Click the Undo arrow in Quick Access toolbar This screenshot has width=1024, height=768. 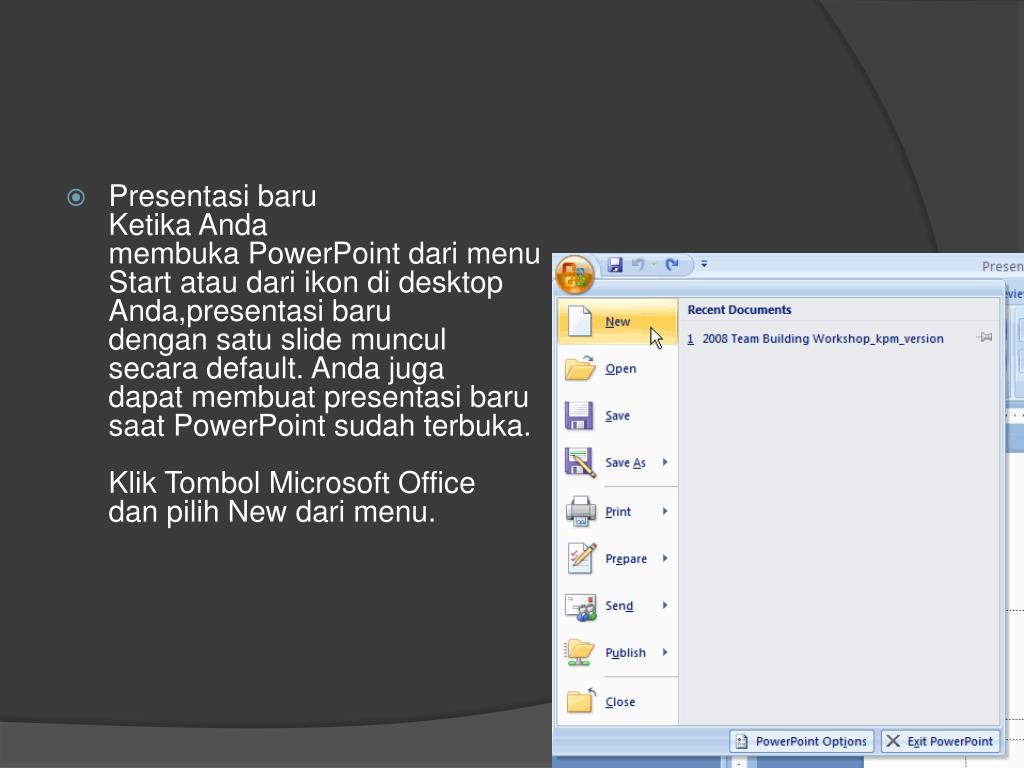(x=638, y=264)
